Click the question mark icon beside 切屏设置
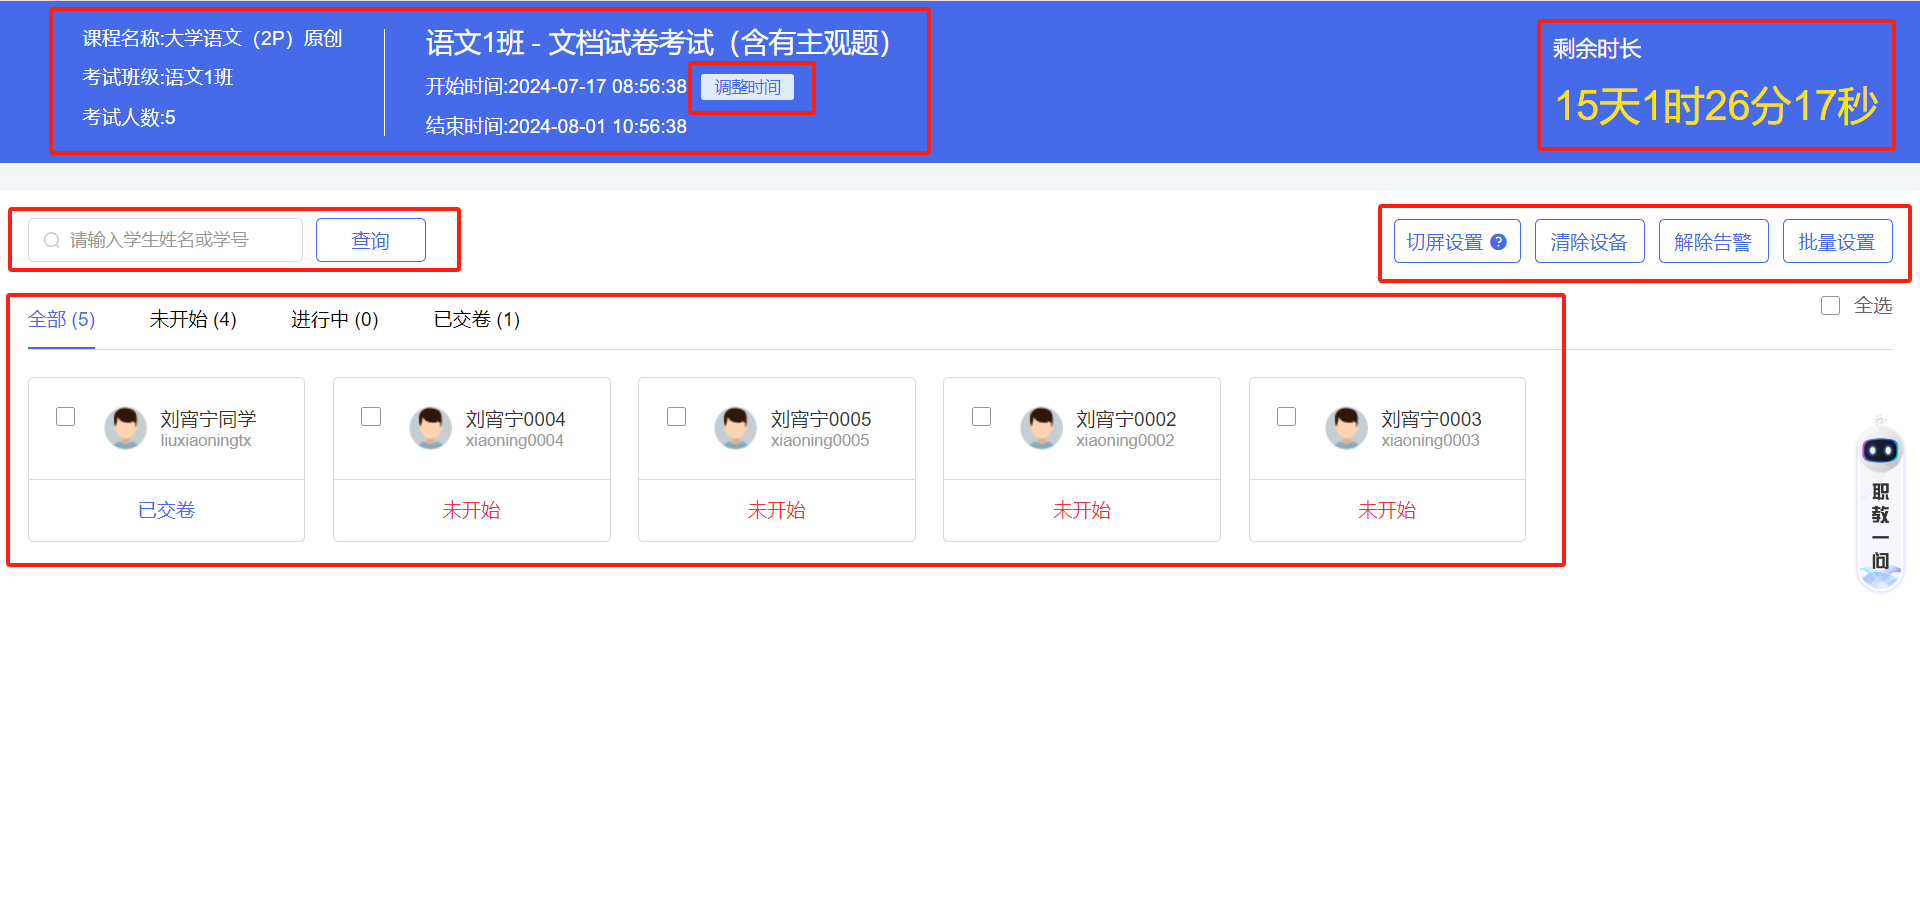This screenshot has width=1920, height=912. coord(1498,240)
